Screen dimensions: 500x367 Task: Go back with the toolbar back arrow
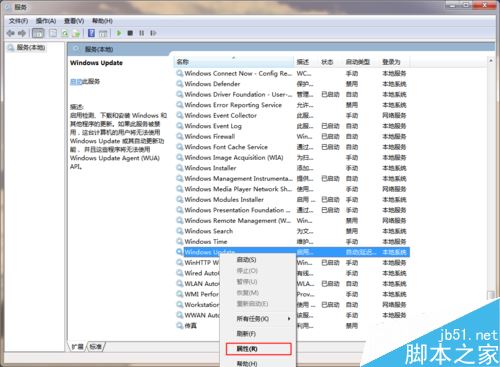tap(11, 33)
